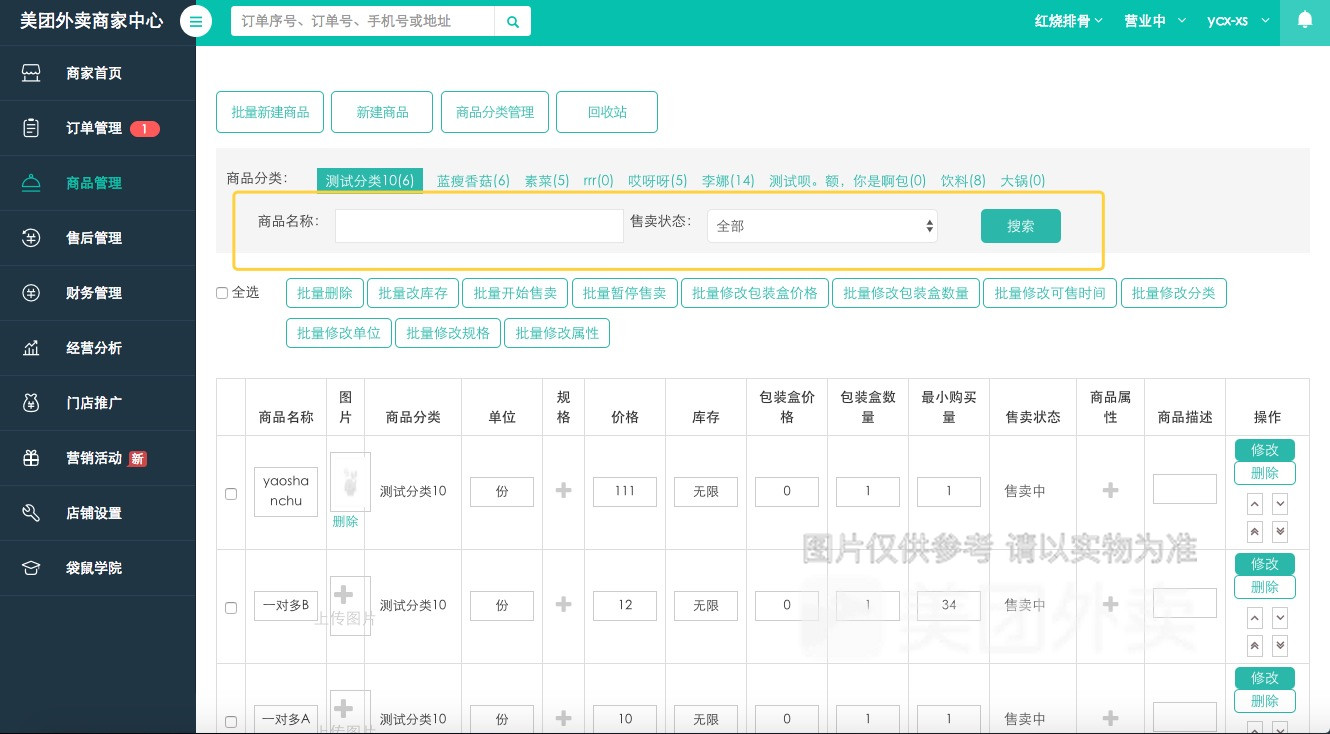Click the magnifier search icon in header
The width and height of the screenshot is (1330, 734).
tap(512, 21)
